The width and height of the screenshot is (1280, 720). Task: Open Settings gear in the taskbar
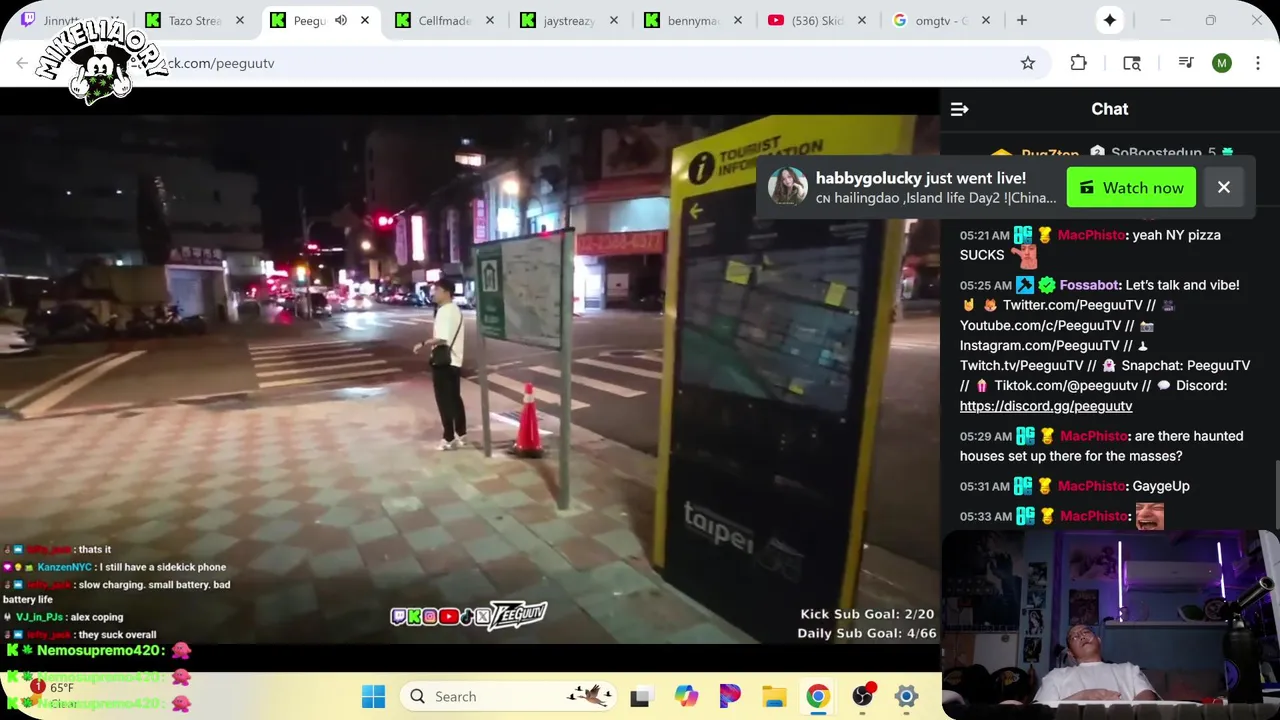pos(906,696)
